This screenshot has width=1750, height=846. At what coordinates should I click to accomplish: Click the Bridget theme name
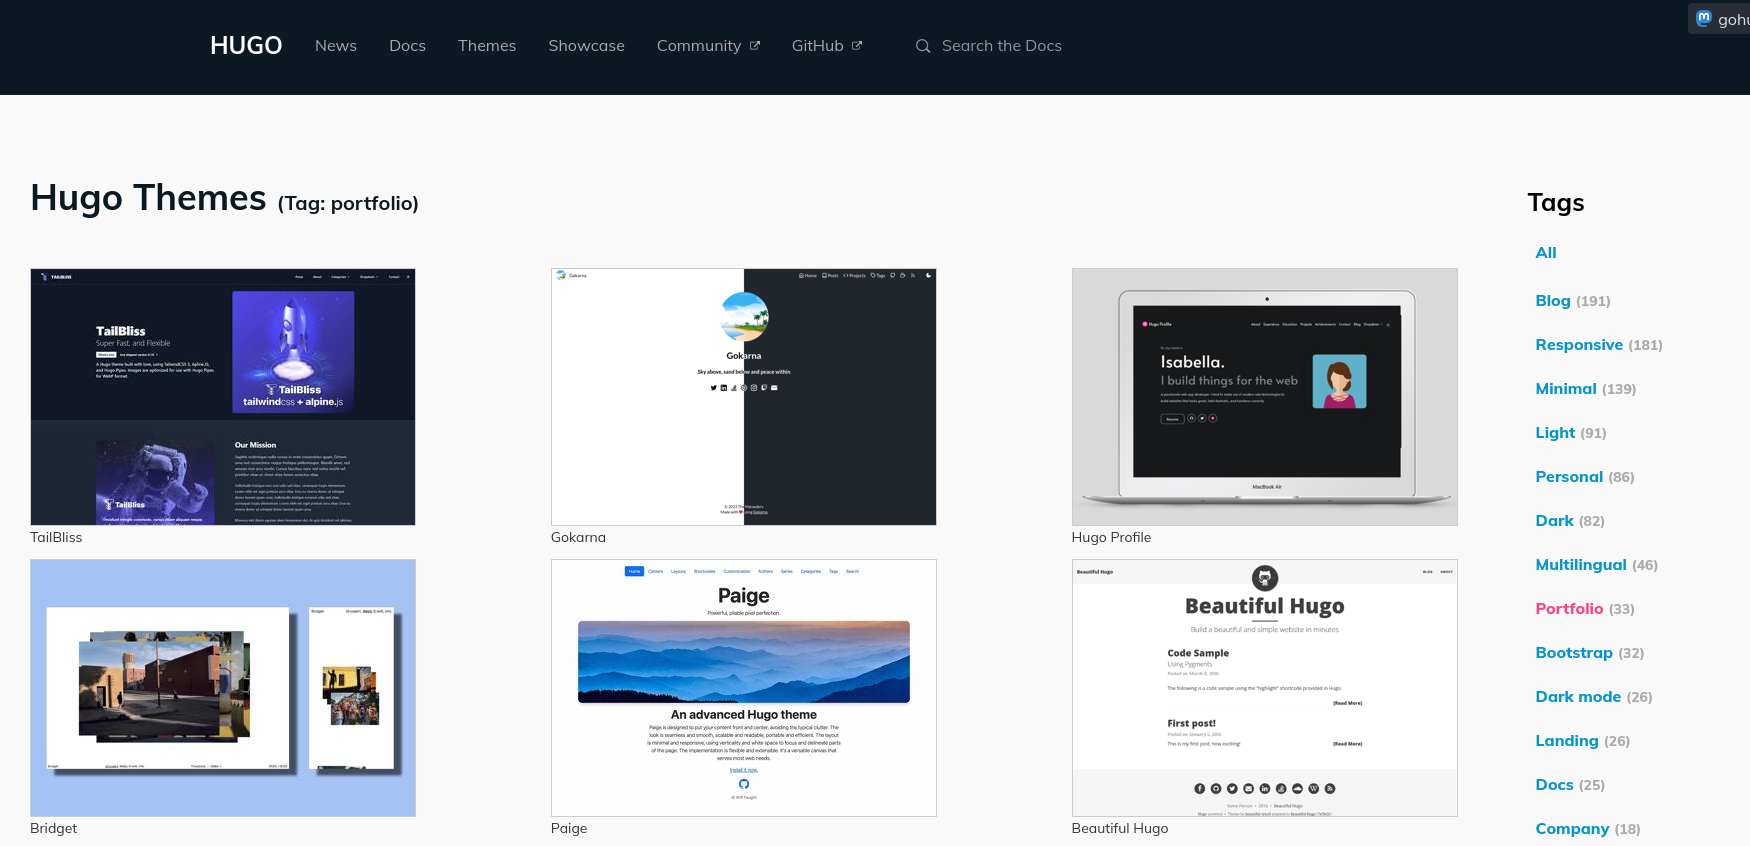point(53,828)
